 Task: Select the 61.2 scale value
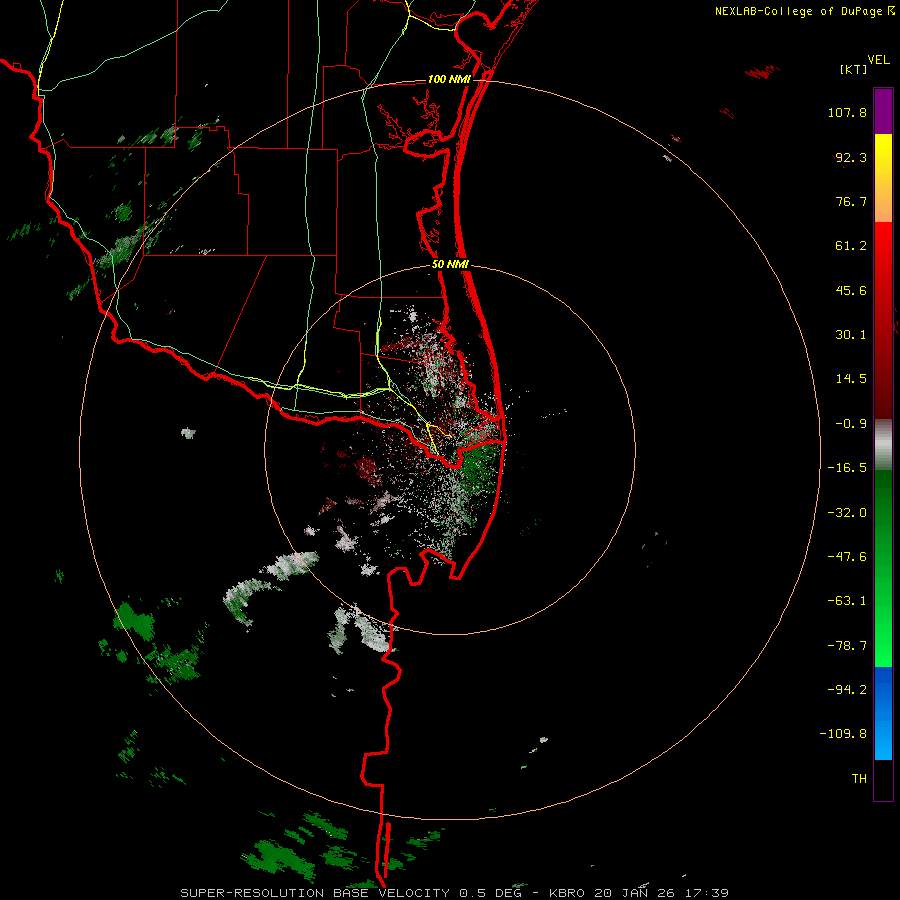851,246
